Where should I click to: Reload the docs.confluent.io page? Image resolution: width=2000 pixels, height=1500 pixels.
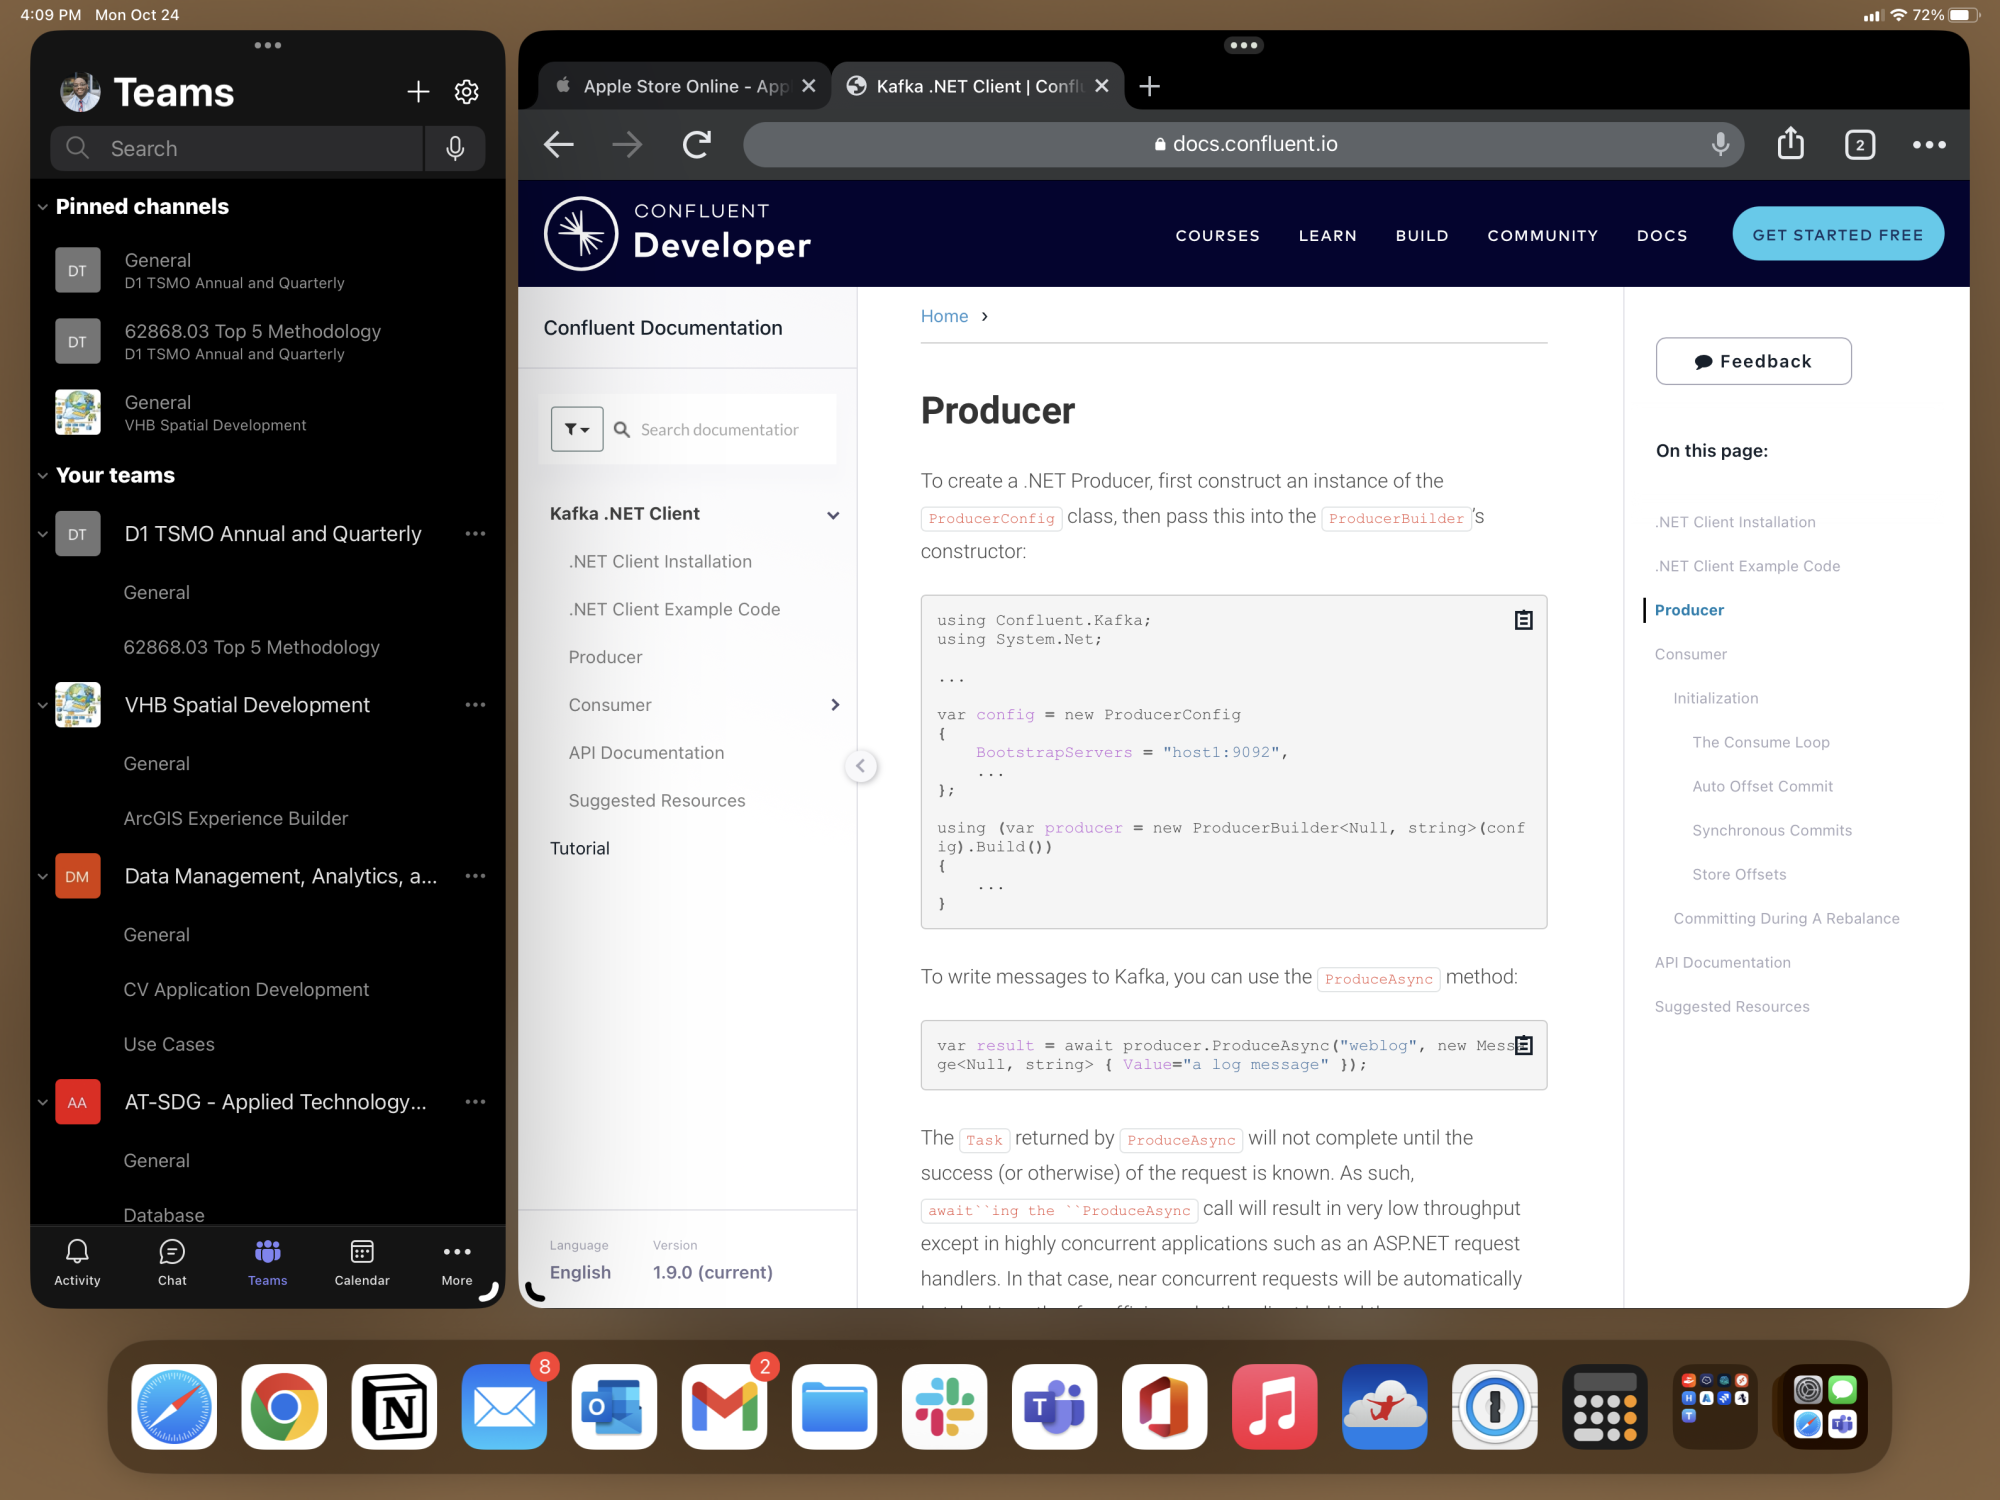(697, 145)
